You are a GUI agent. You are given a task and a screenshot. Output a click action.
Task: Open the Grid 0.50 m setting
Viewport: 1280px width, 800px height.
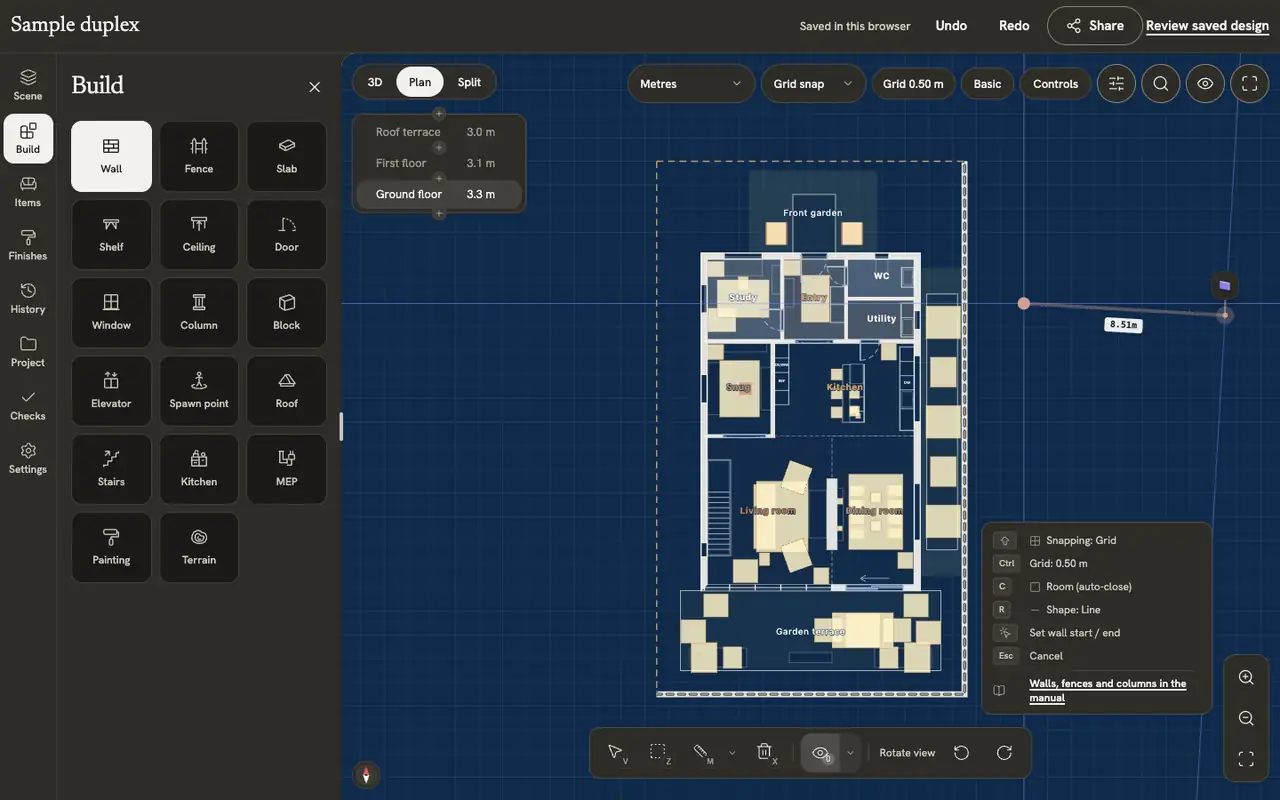(913, 84)
